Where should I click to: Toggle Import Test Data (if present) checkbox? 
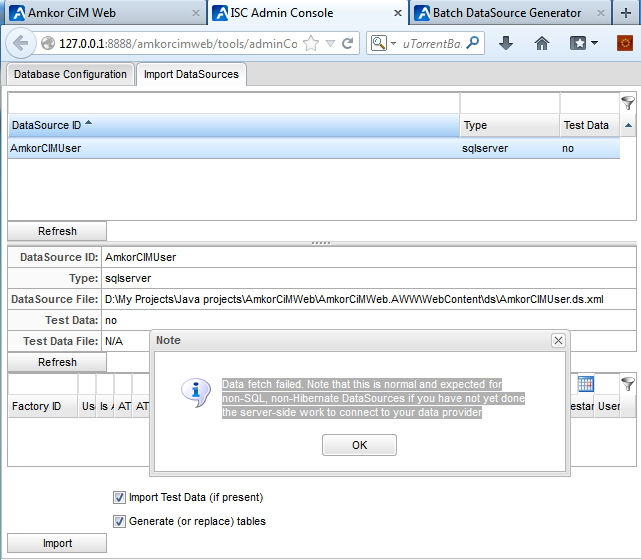pyautogui.click(x=120, y=497)
